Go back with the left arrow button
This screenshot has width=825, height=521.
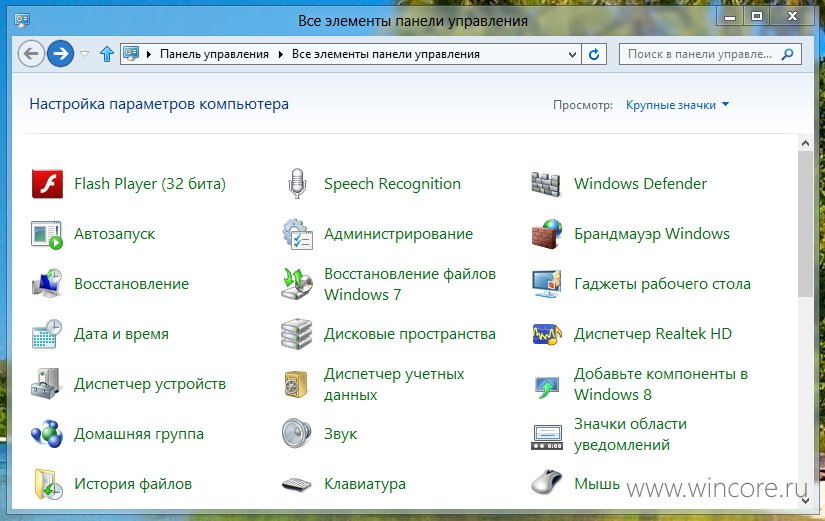(31, 54)
